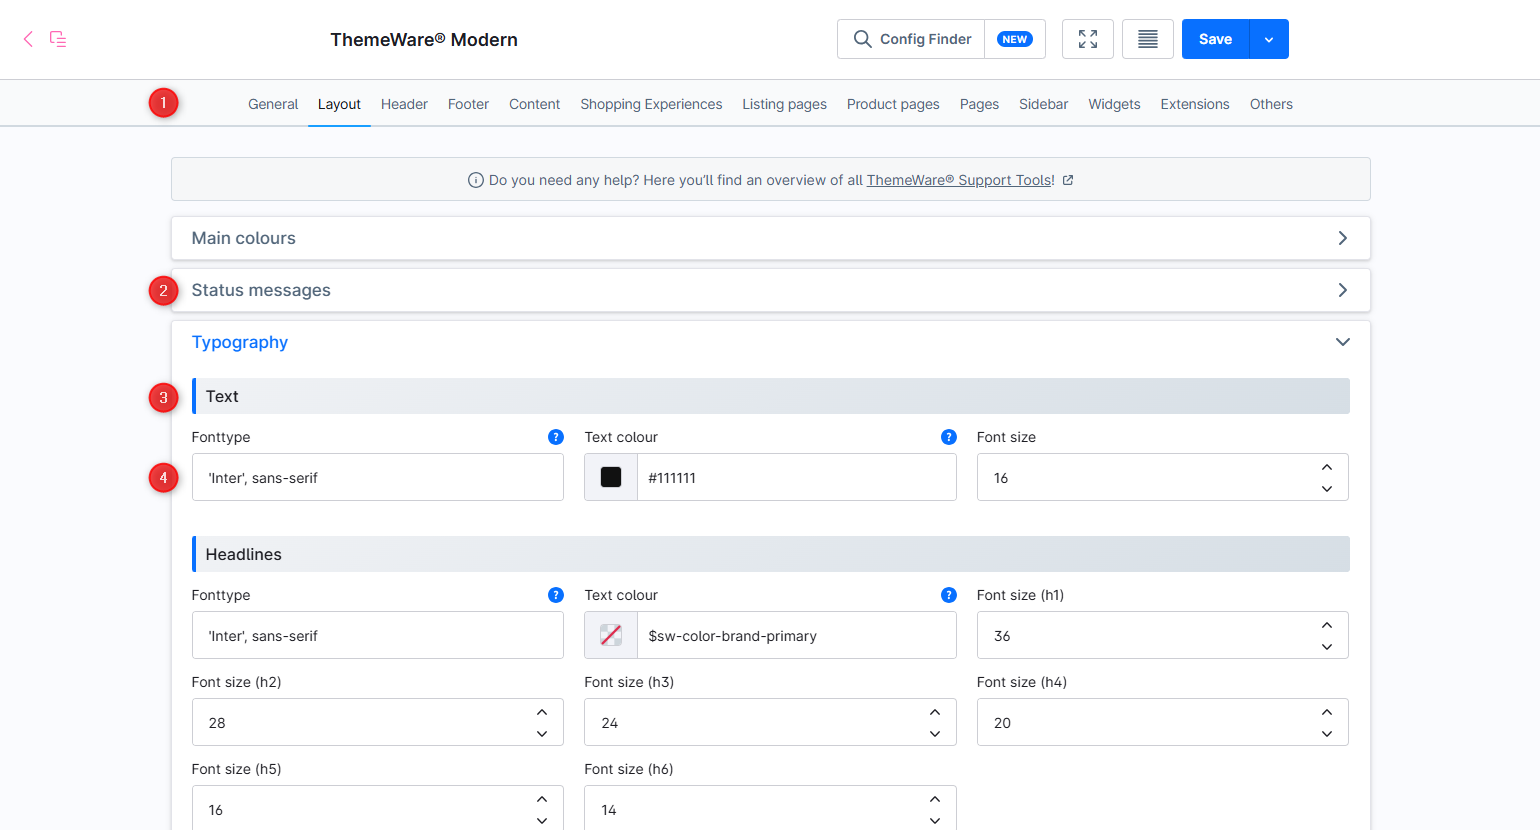Viewport: 1540px width, 830px height.
Task: Open help tooltip for Text colour under Text
Action: point(949,437)
